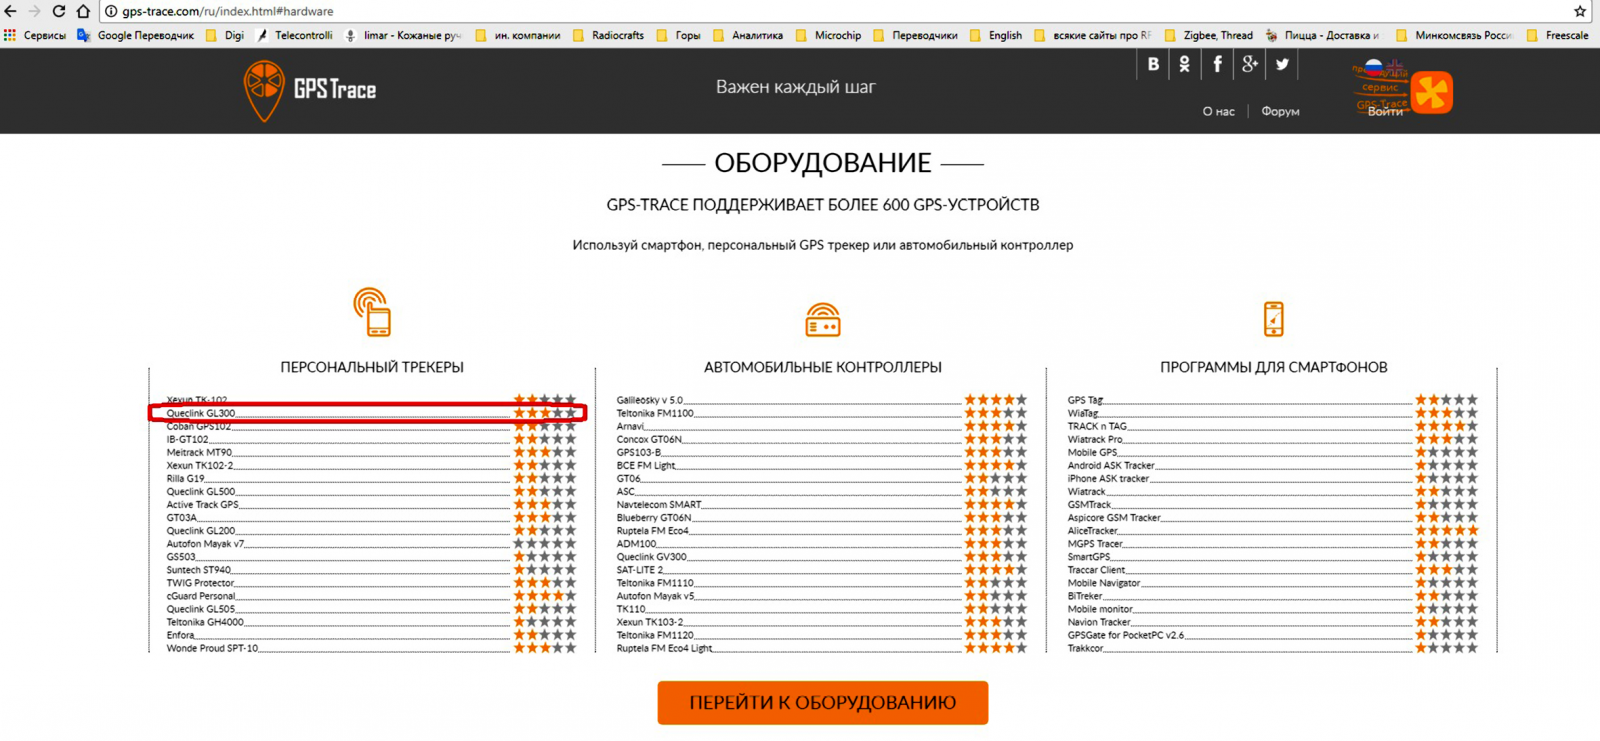Viewport: 1600px width, 741px height.
Task: Click the smartphone apps category icon
Action: (1273, 319)
